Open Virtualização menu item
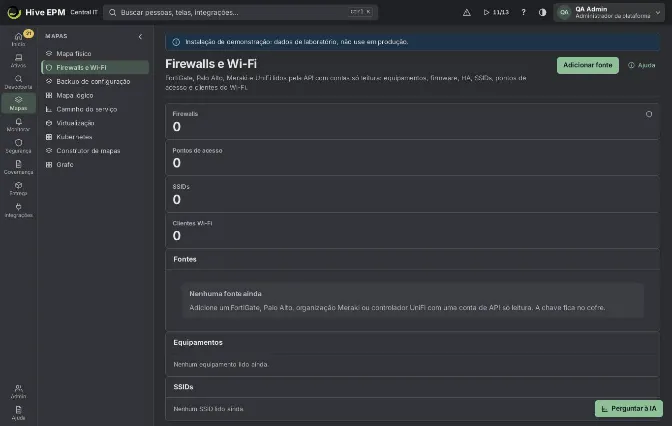This screenshot has height=426, width=672. [x=95, y=123]
